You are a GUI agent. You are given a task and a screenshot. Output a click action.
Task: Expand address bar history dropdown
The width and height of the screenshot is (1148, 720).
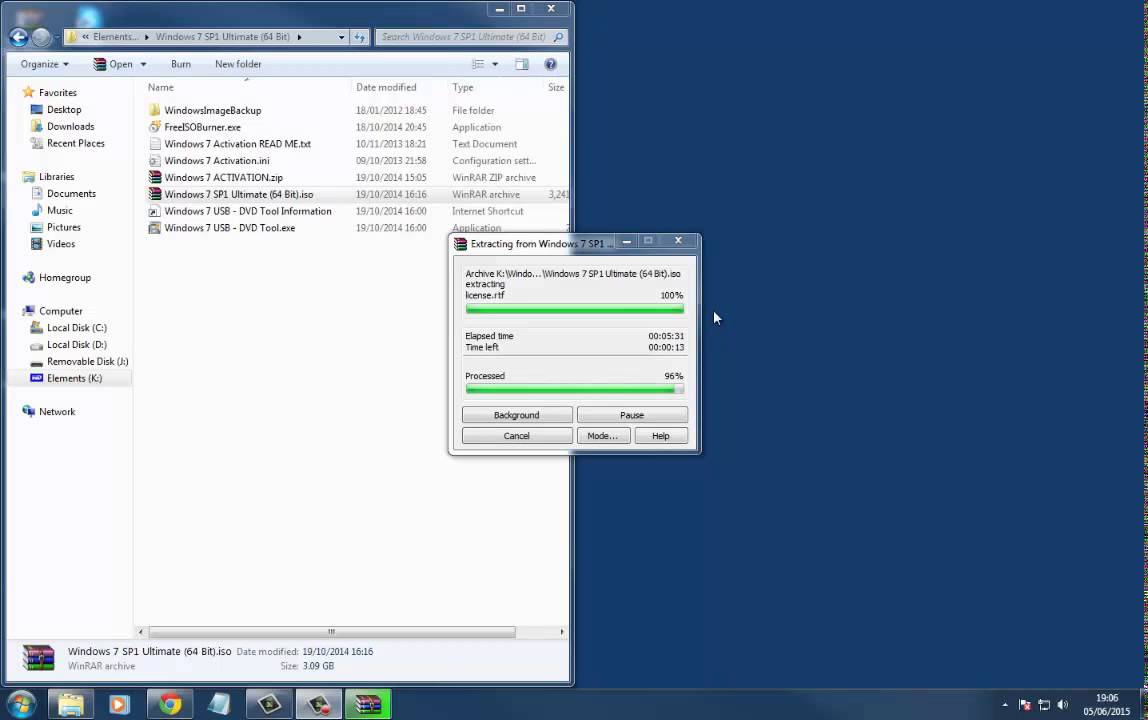(x=341, y=37)
